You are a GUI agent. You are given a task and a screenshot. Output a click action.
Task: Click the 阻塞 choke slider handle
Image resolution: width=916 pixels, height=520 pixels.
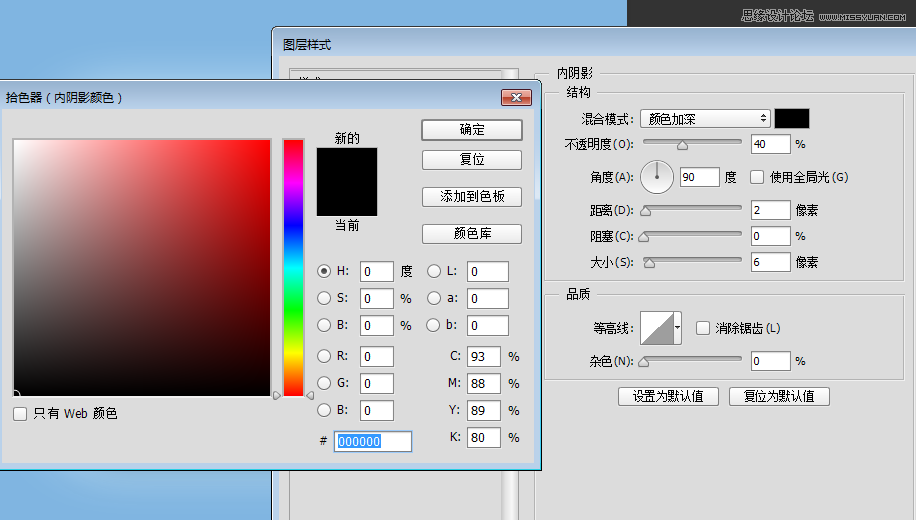pos(643,237)
